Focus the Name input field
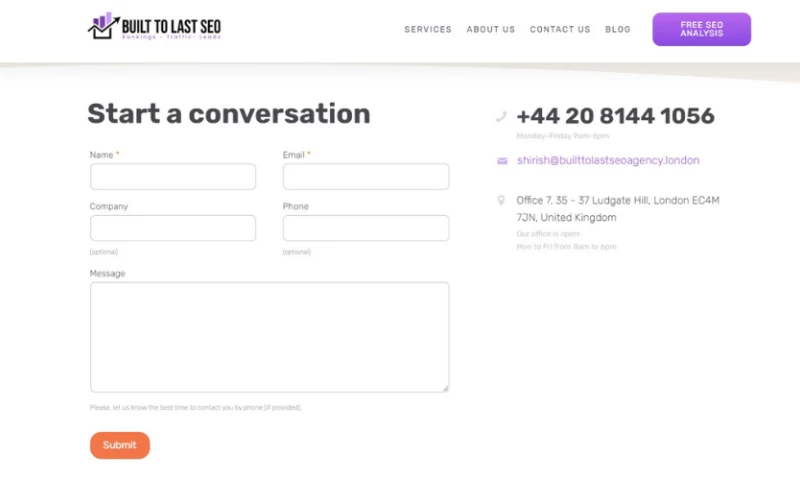The image size is (800, 480). (x=173, y=176)
